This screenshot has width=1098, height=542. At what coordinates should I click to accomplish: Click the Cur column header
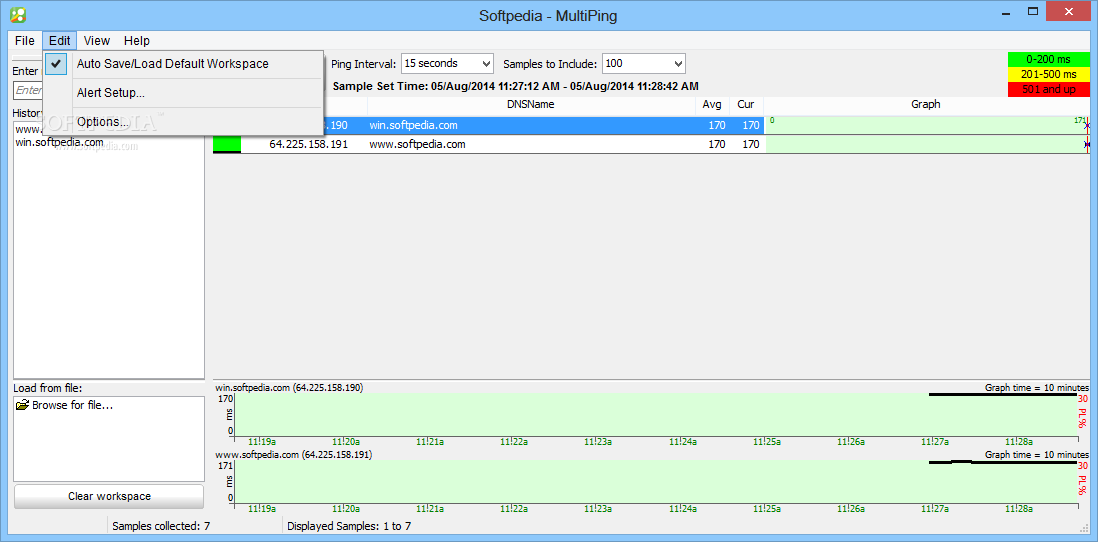click(746, 104)
